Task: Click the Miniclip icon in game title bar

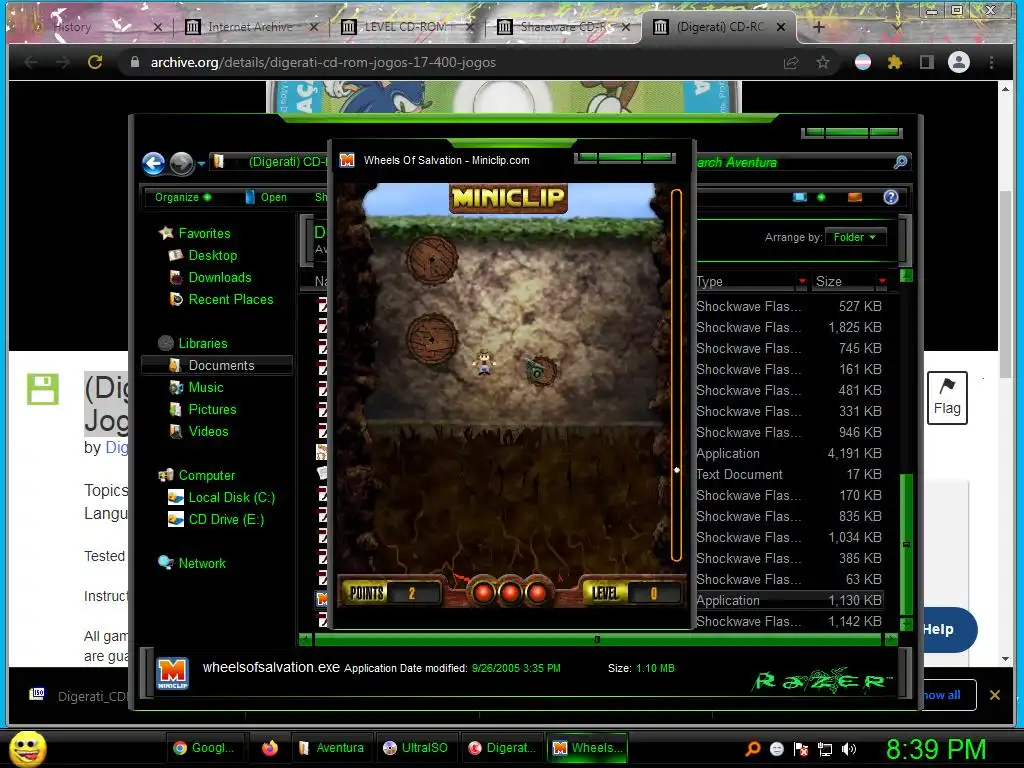Action: [x=347, y=160]
